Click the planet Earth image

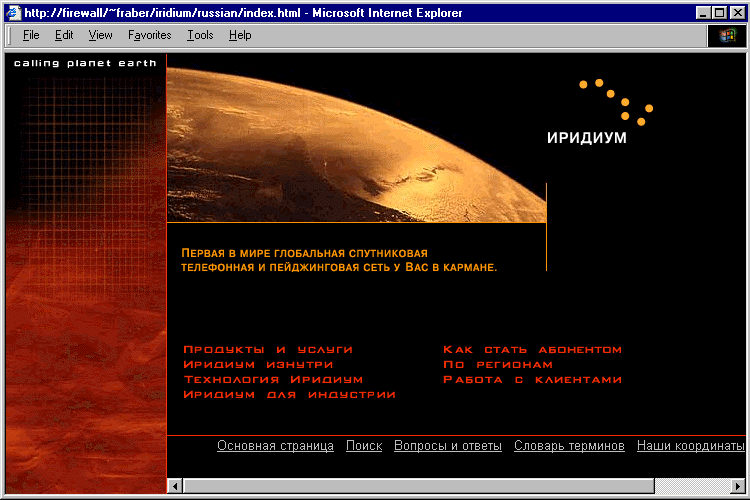356,144
